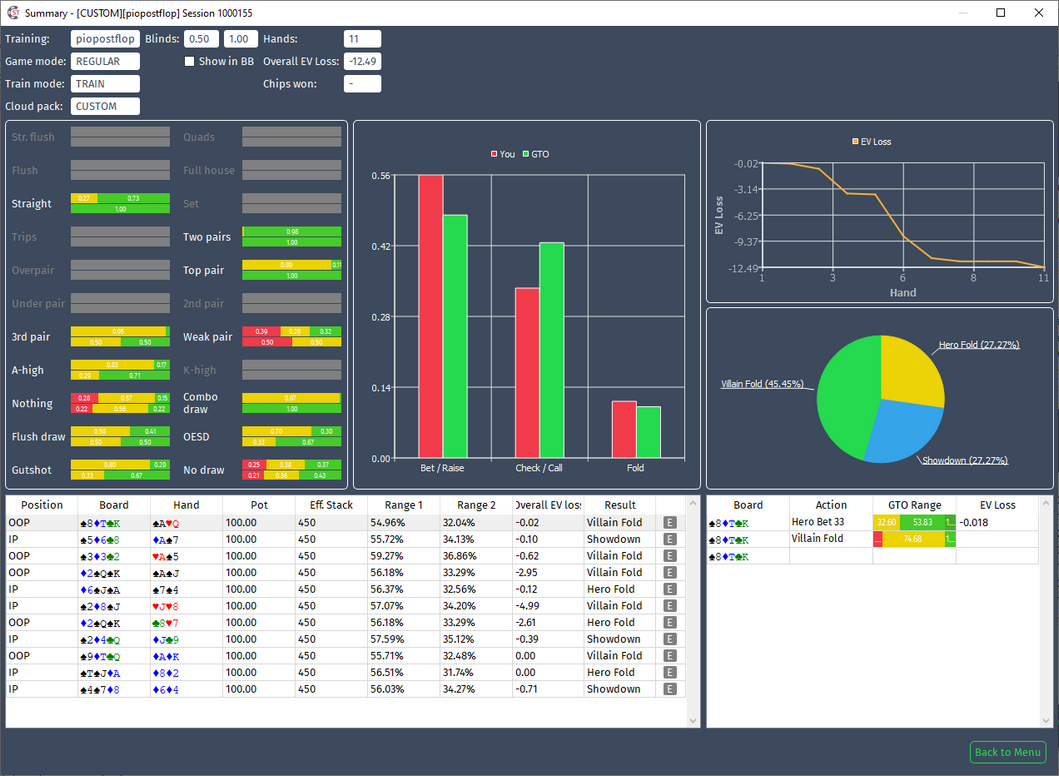Image resolution: width=1059 pixels, height=776 pixels.
Task: Click the application icon in title bar
Action: click(x=13, y=13)
